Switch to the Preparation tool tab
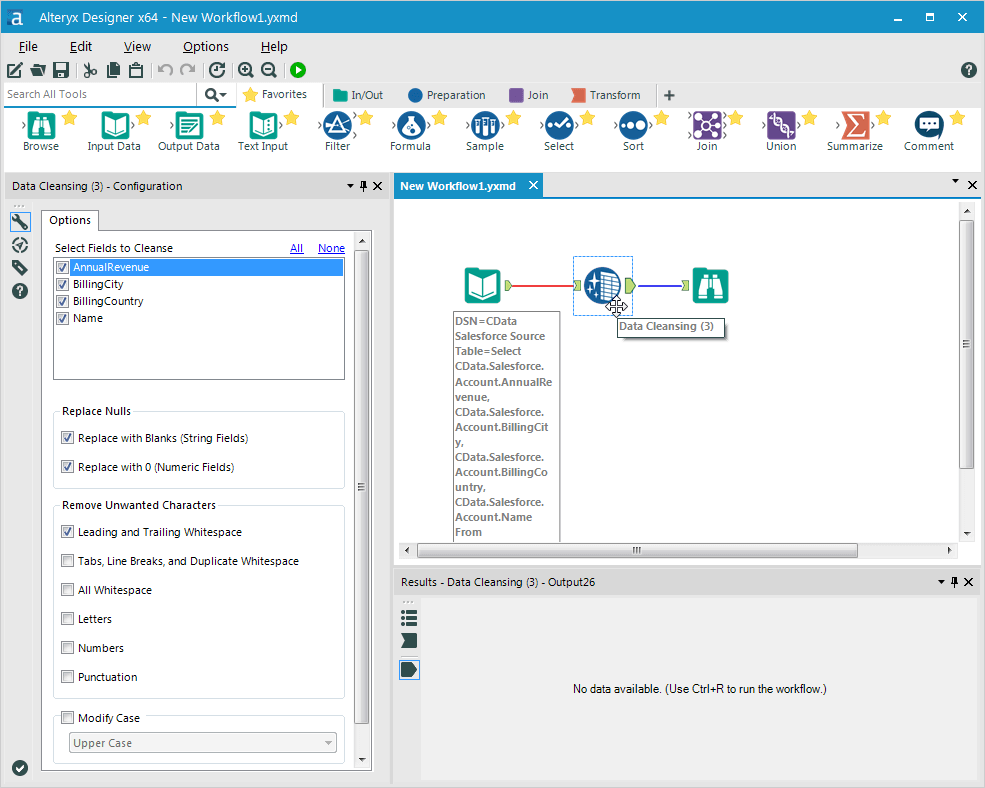Viewport: 985px width, 788px height. pyautogui.click(x=446, y=95)
